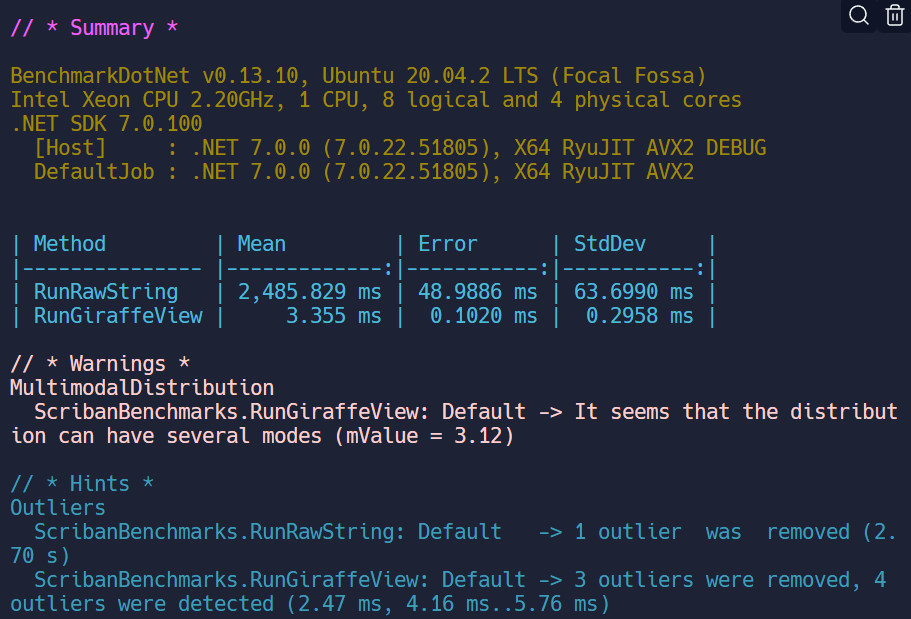Click the 'Outliers' hint label
The width and height of the screenshot is (911, 619).
click(58, 508)
